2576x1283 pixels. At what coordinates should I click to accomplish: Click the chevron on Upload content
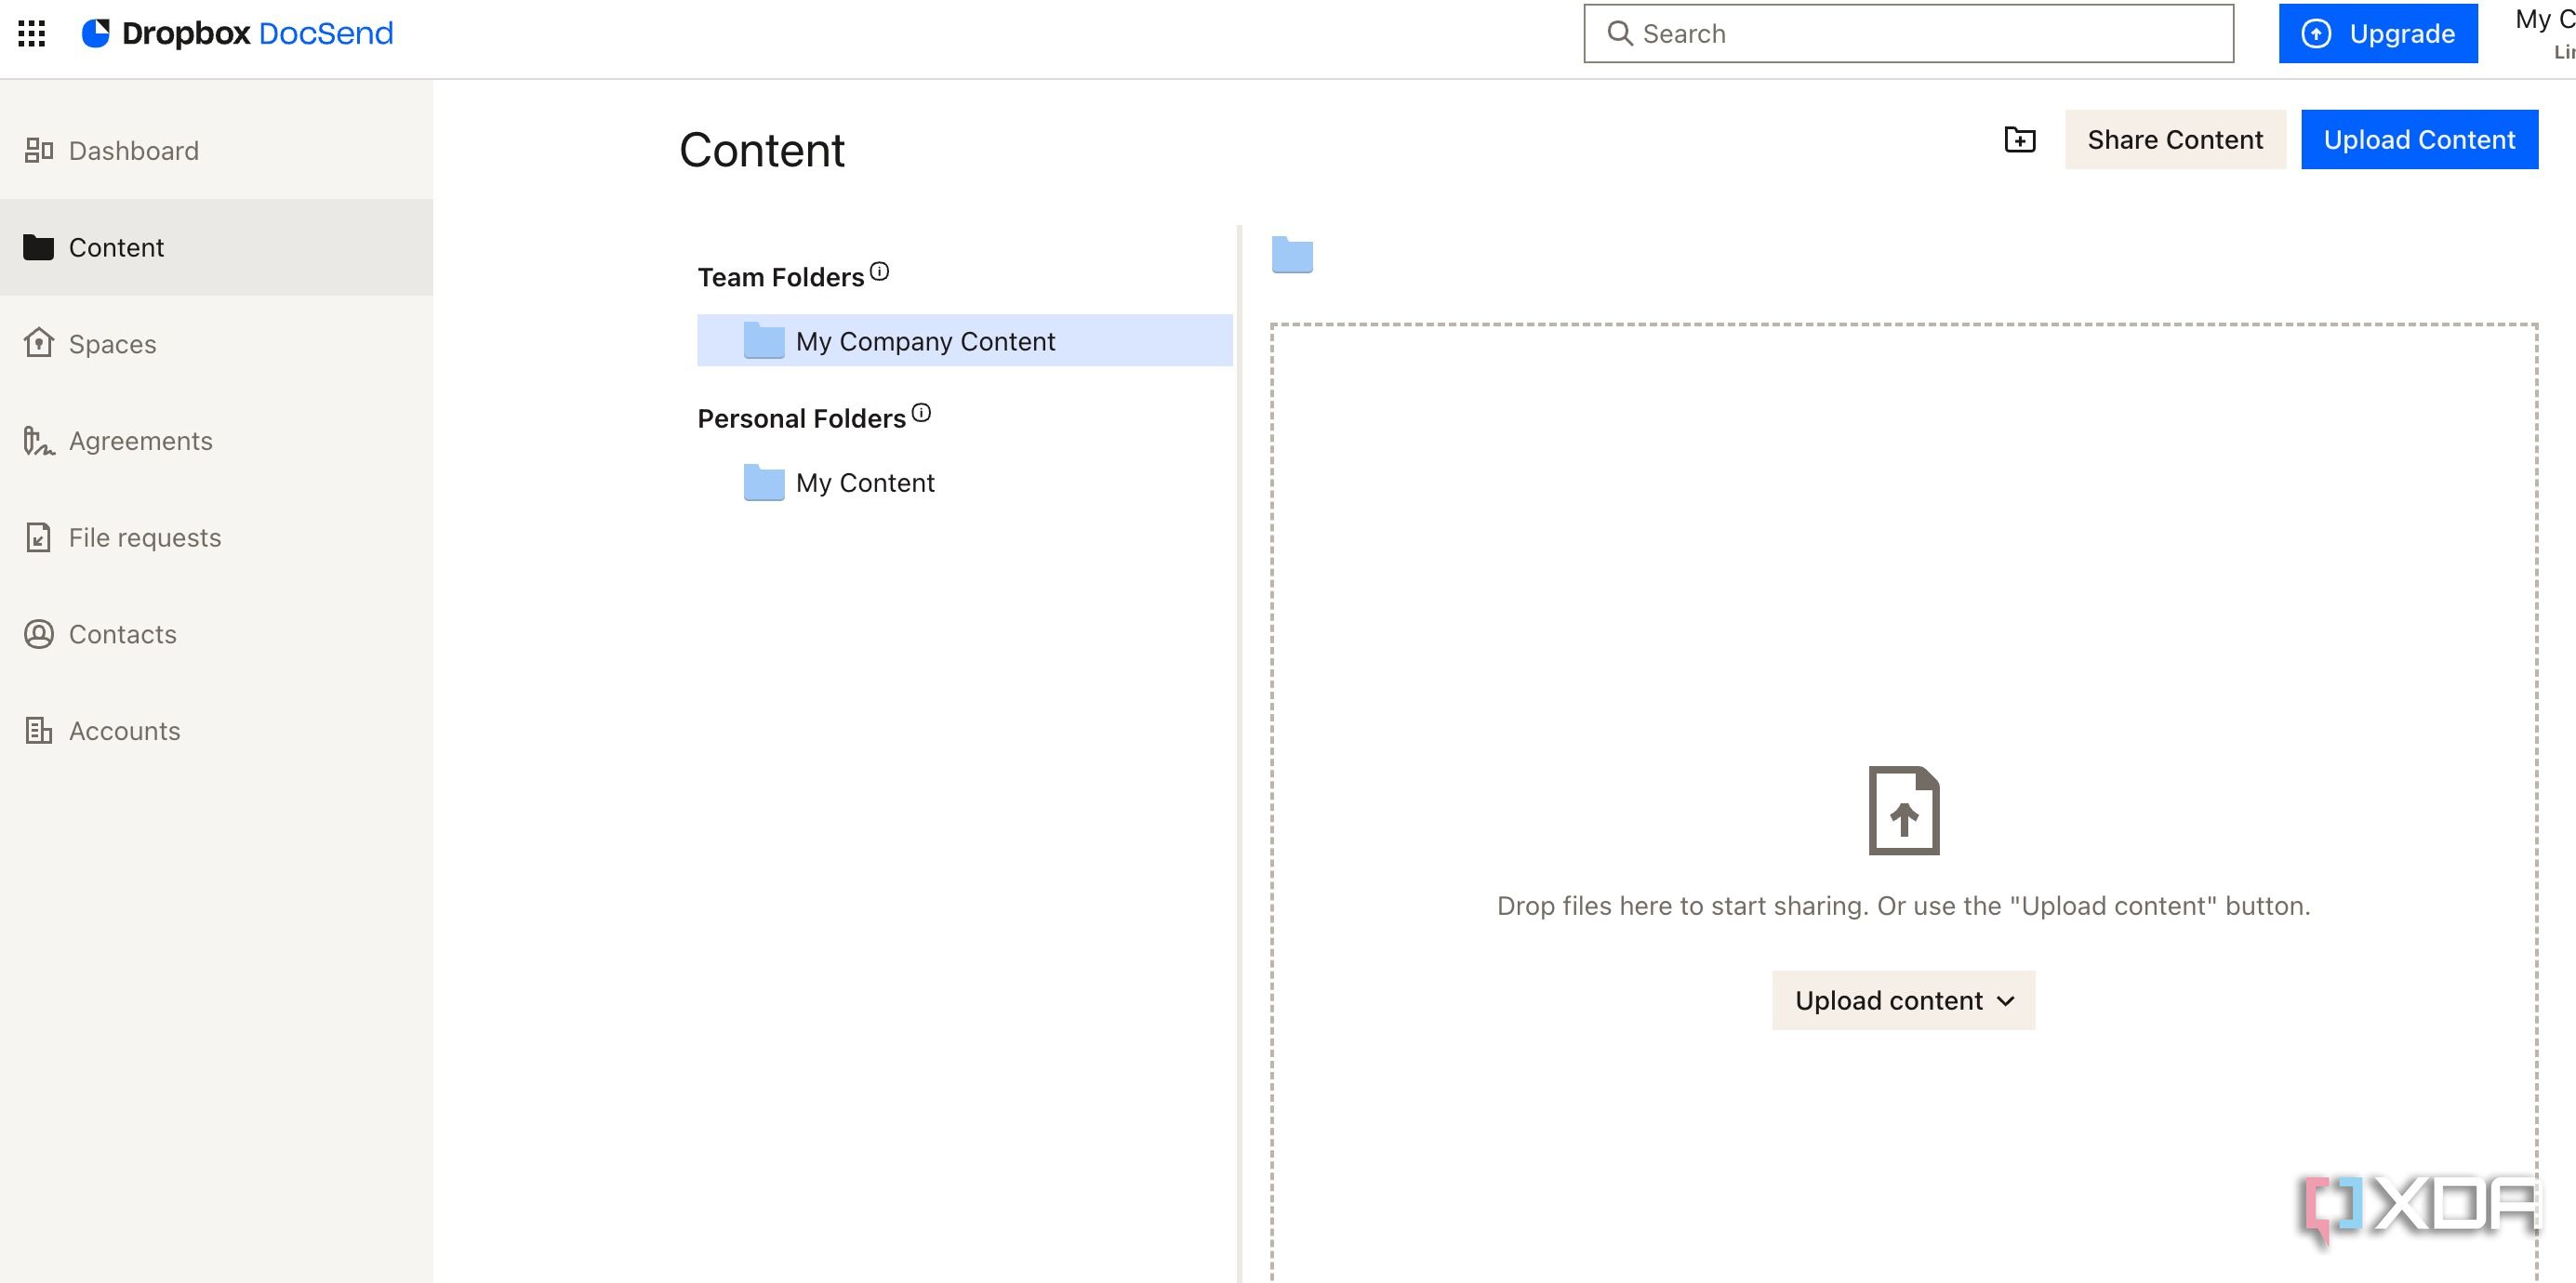pos(2005,1001)
